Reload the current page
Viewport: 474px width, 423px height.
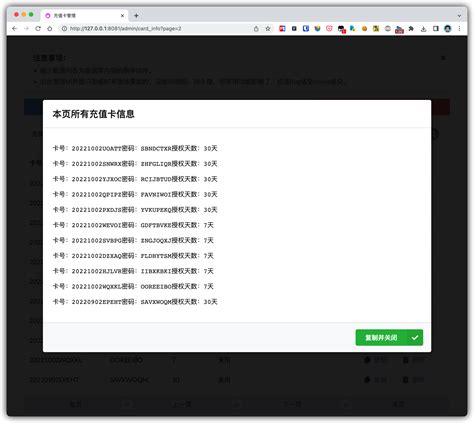tap(38, 29)
